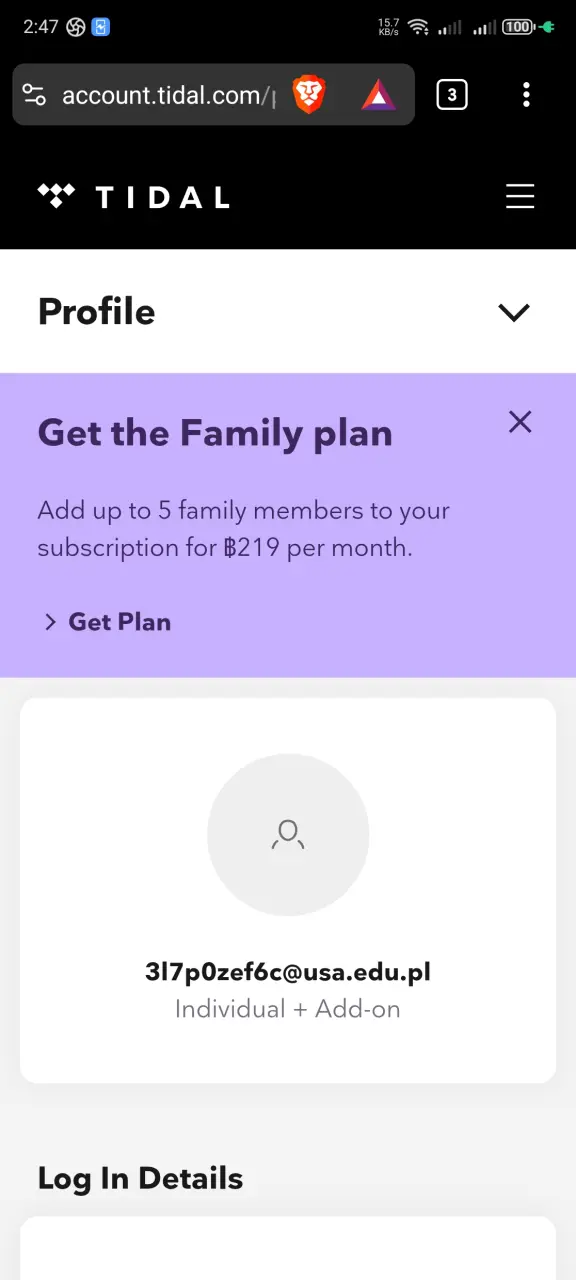Open the browser three-dot menu
The width and height of the screenshot is (576, 1280).
click(x=526, y=95)
